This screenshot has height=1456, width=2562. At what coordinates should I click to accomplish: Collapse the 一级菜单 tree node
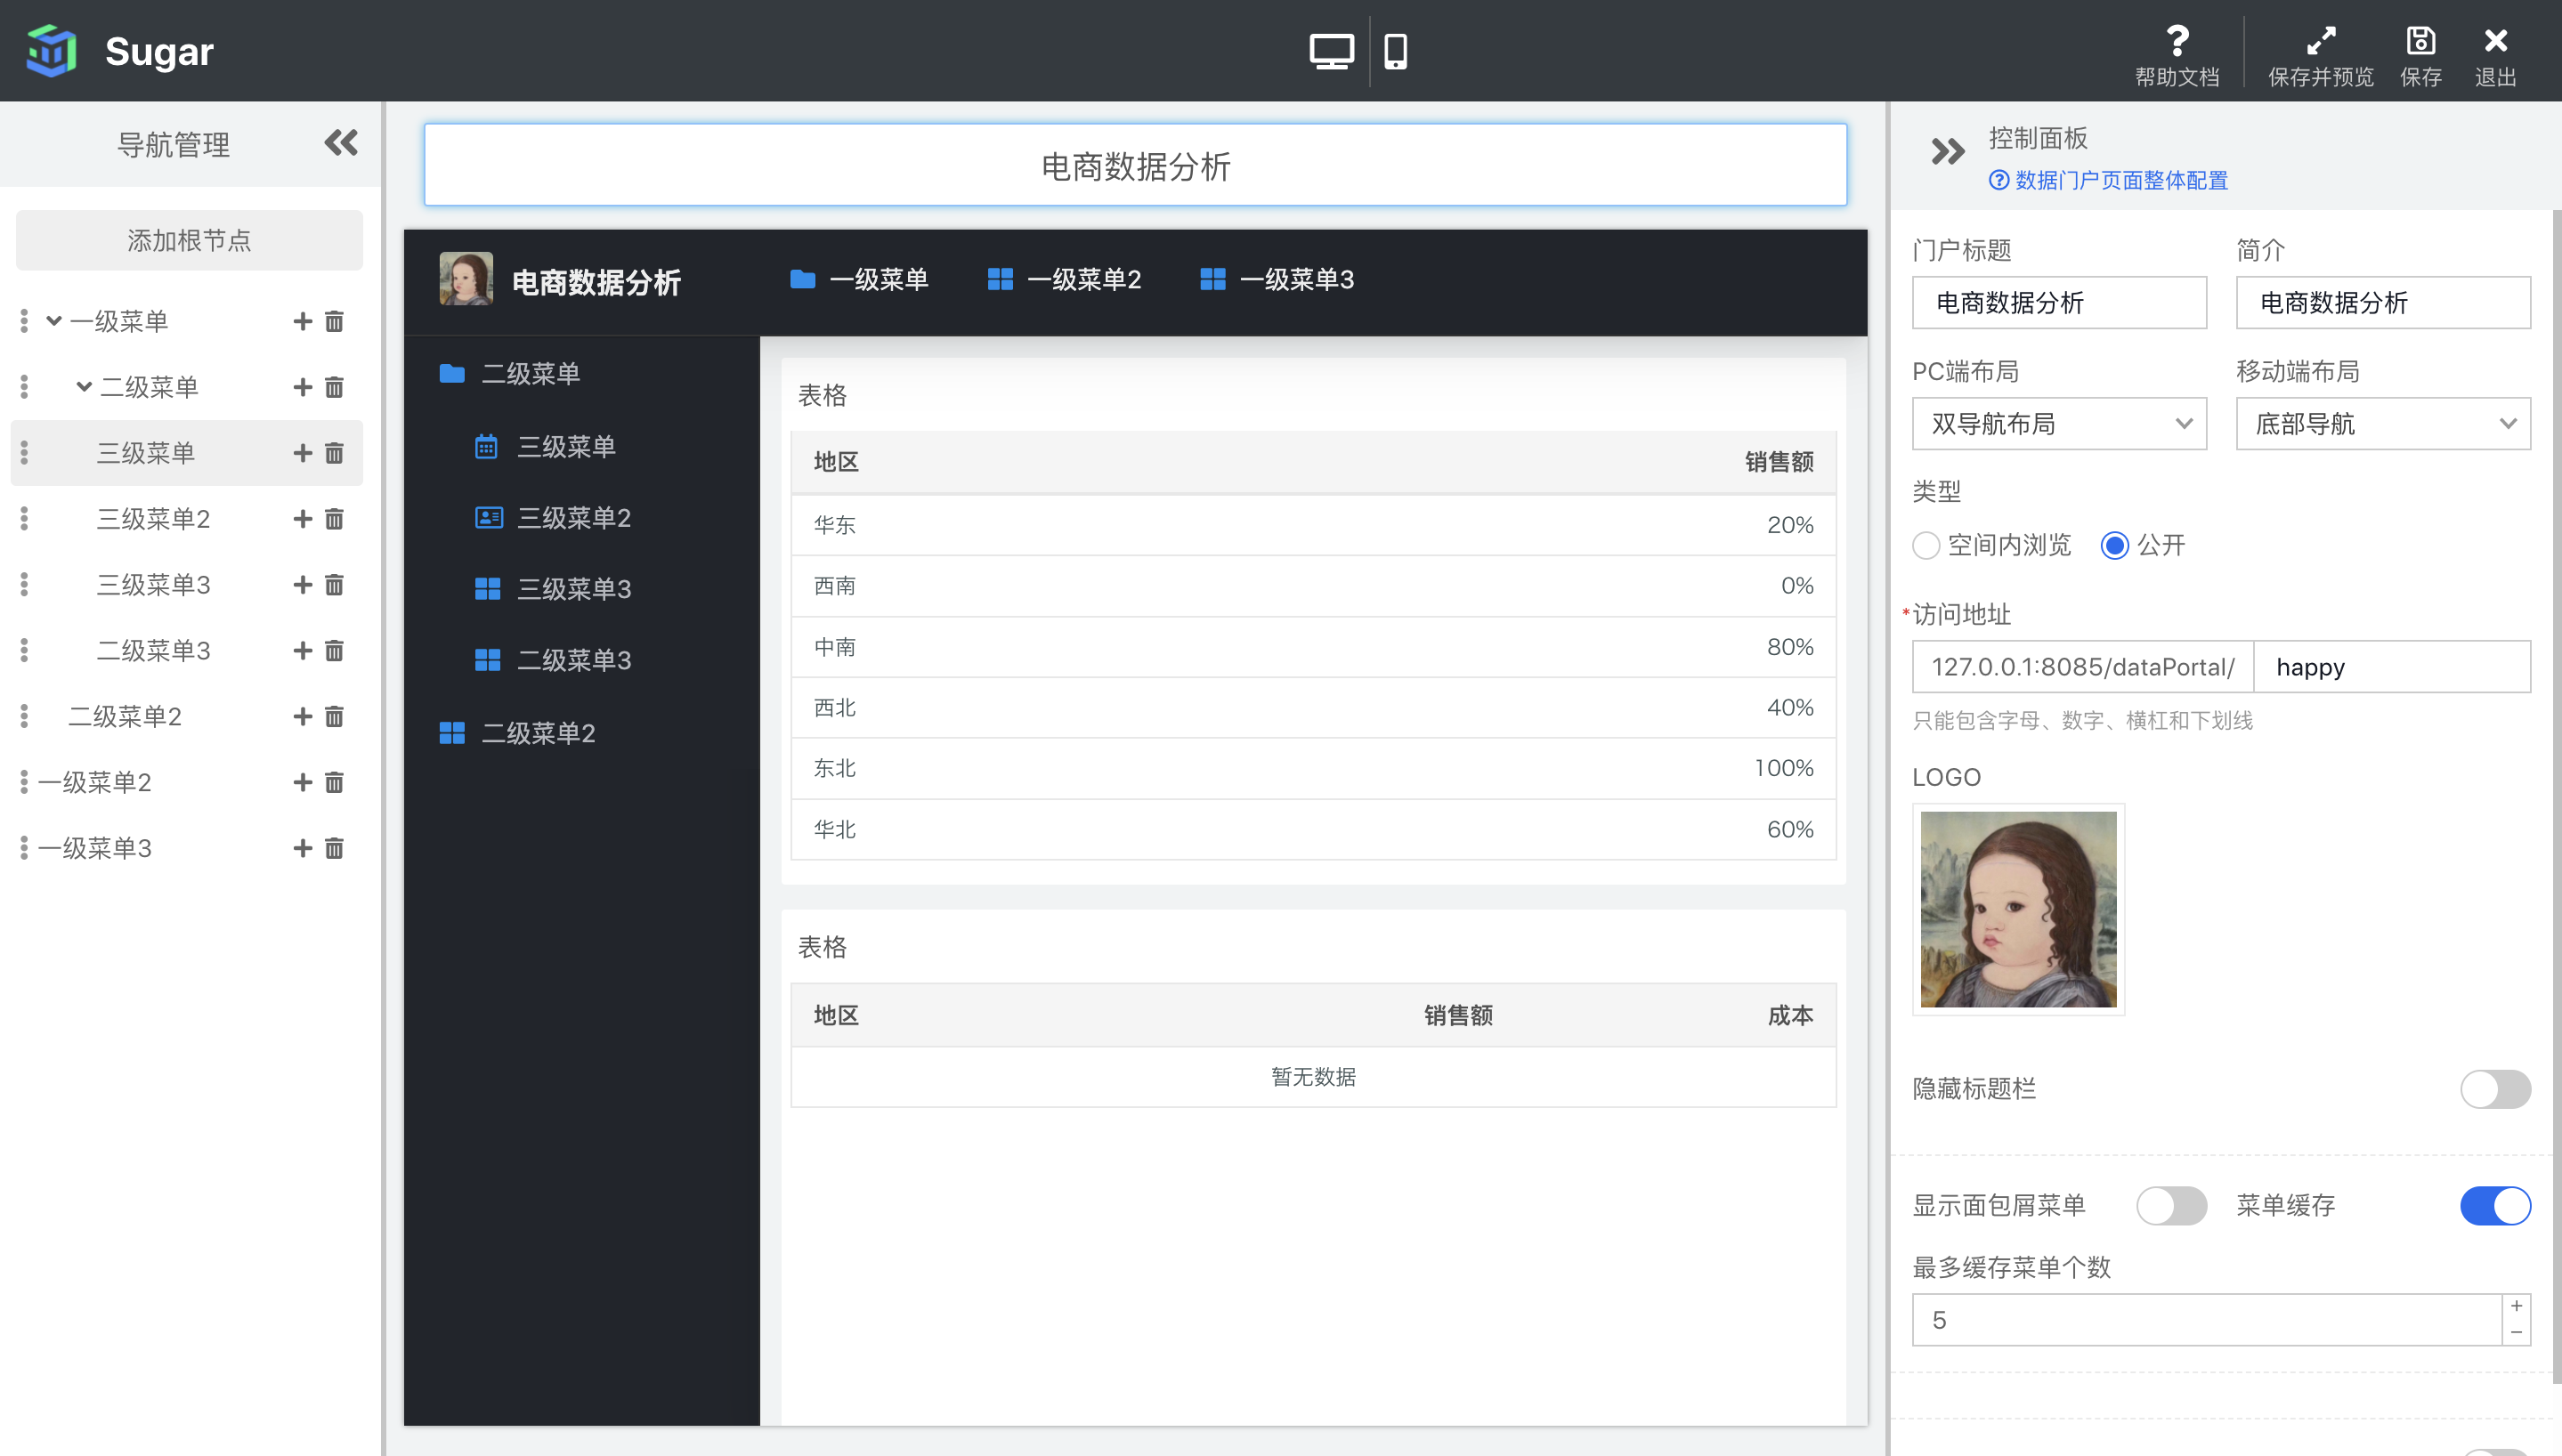click(54, 321)
